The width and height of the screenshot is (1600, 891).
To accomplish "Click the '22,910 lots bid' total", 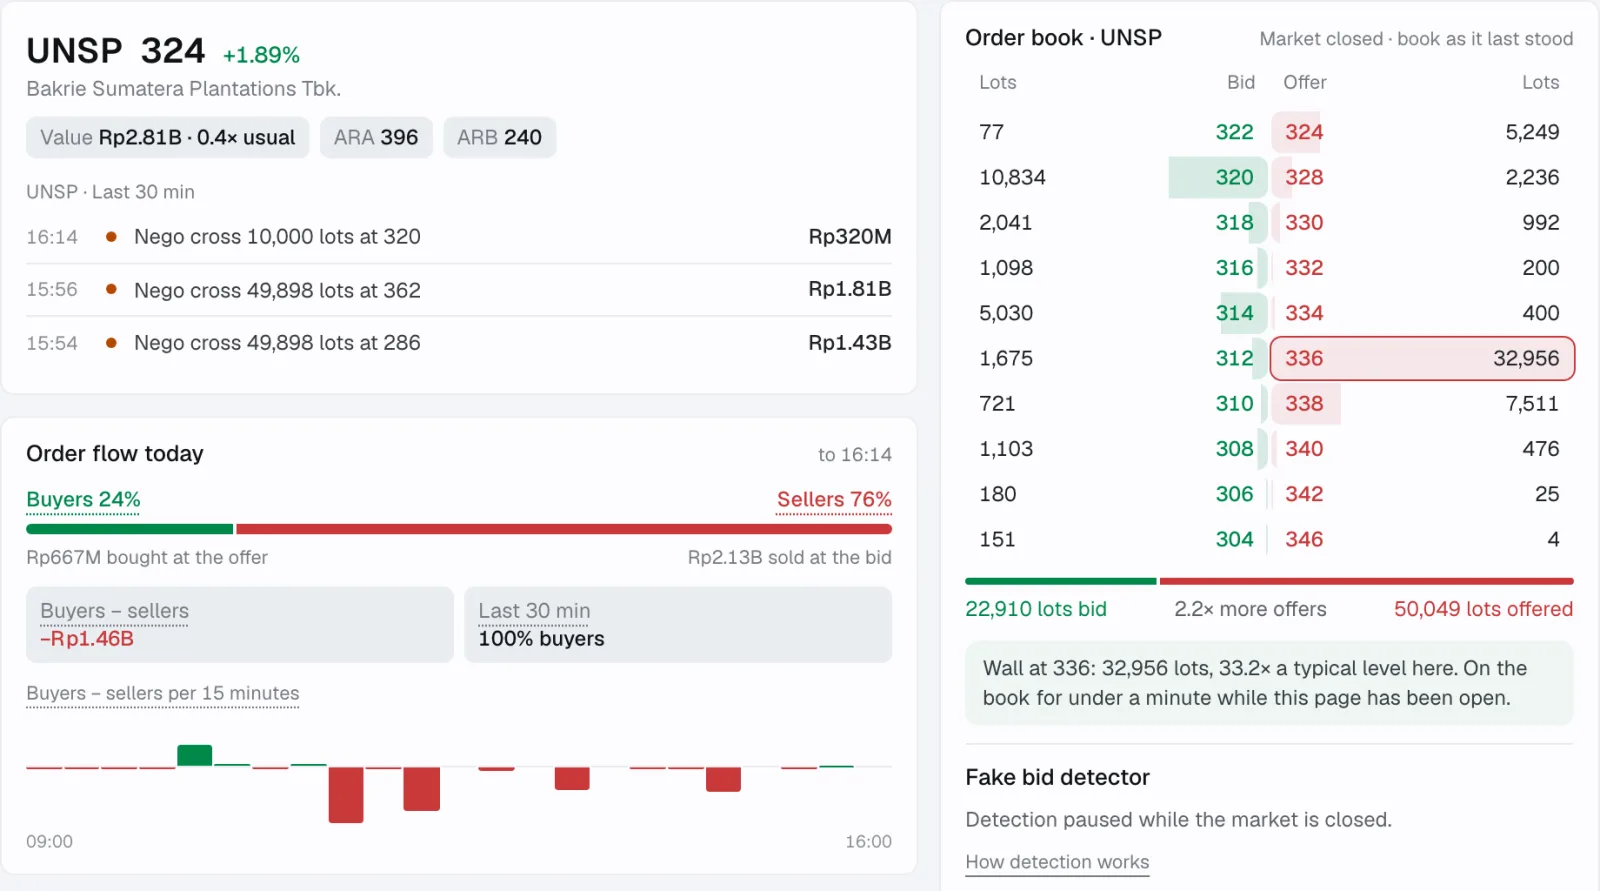I will (x=1036, y=609).
